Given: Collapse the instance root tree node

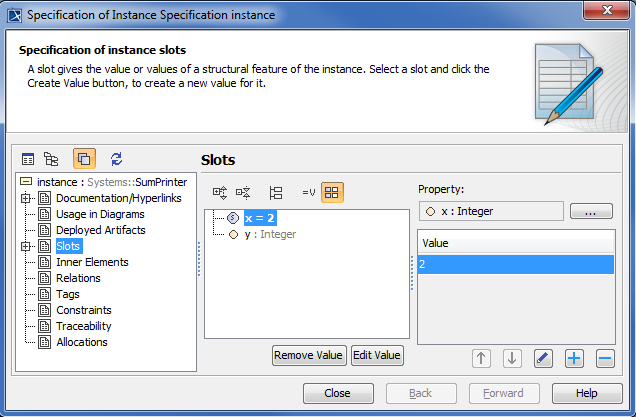Looking at the screenshot, I should click(26, 182).
